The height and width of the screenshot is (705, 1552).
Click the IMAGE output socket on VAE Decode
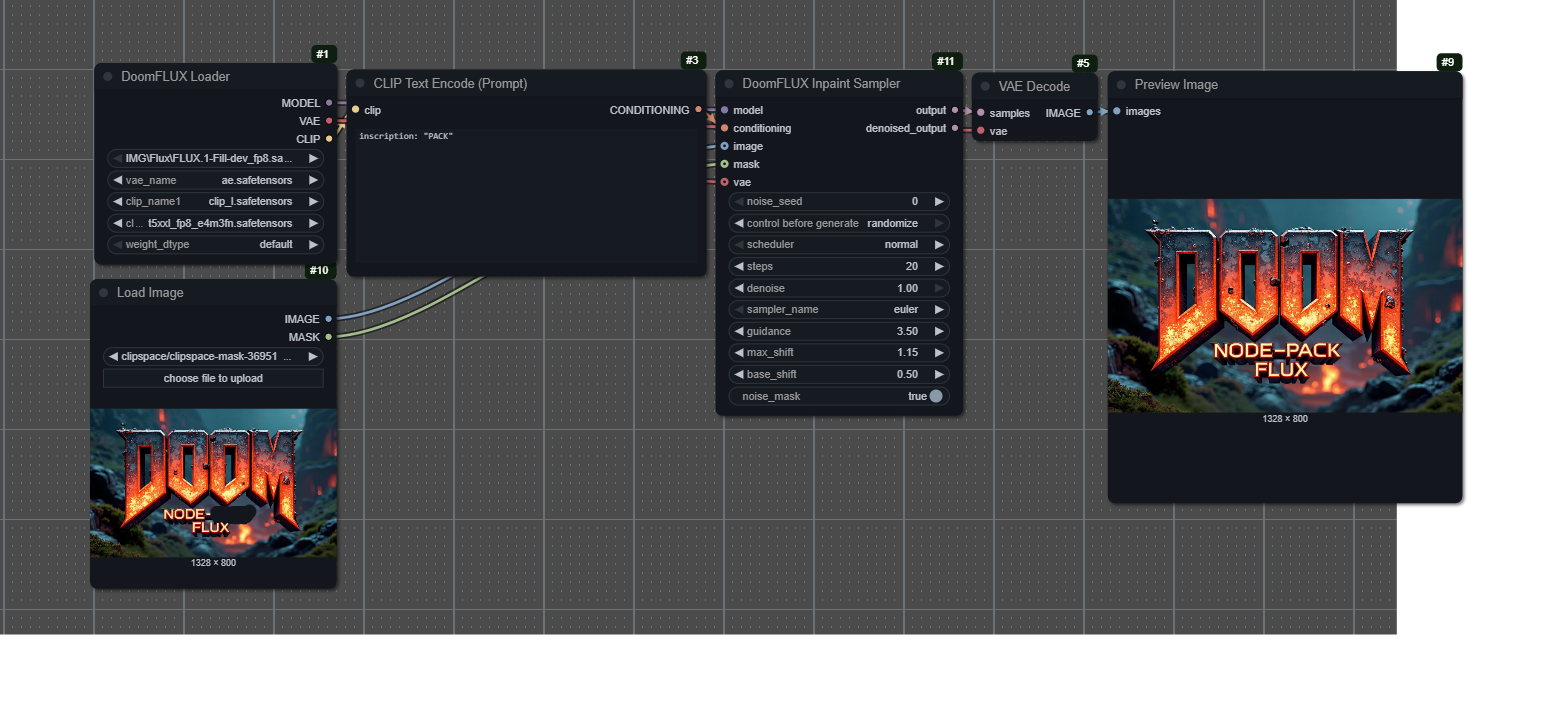(x=1089, y=113)
